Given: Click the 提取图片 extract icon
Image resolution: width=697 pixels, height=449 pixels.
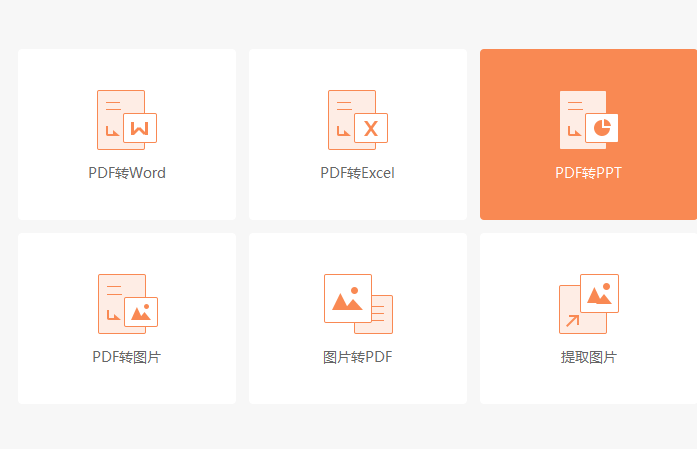Looking at the screenshot, I should click(x=589, y=304).
